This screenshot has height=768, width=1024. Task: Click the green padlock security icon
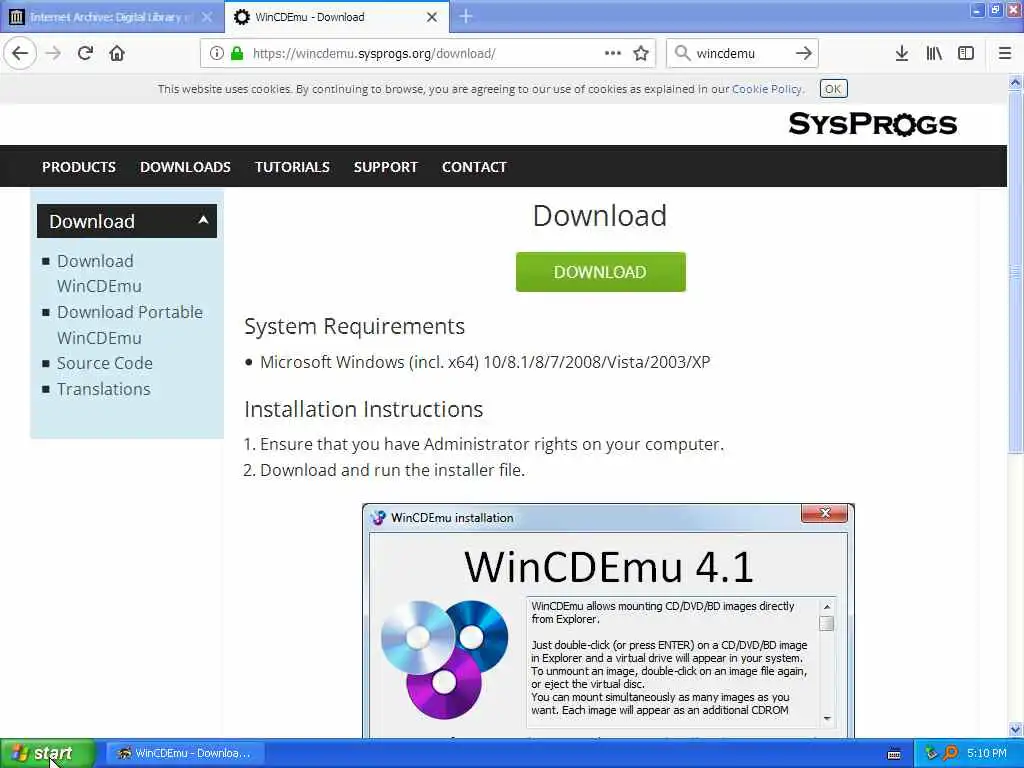pyautogui.click(x=237, y=54)
